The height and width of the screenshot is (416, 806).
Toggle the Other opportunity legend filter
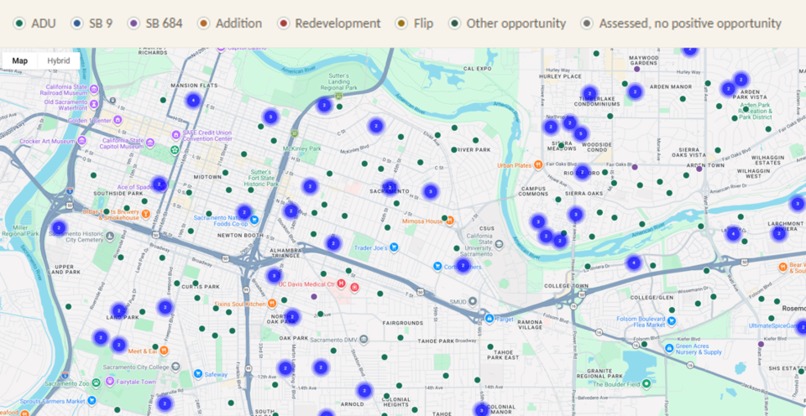[x=507, y=24]
